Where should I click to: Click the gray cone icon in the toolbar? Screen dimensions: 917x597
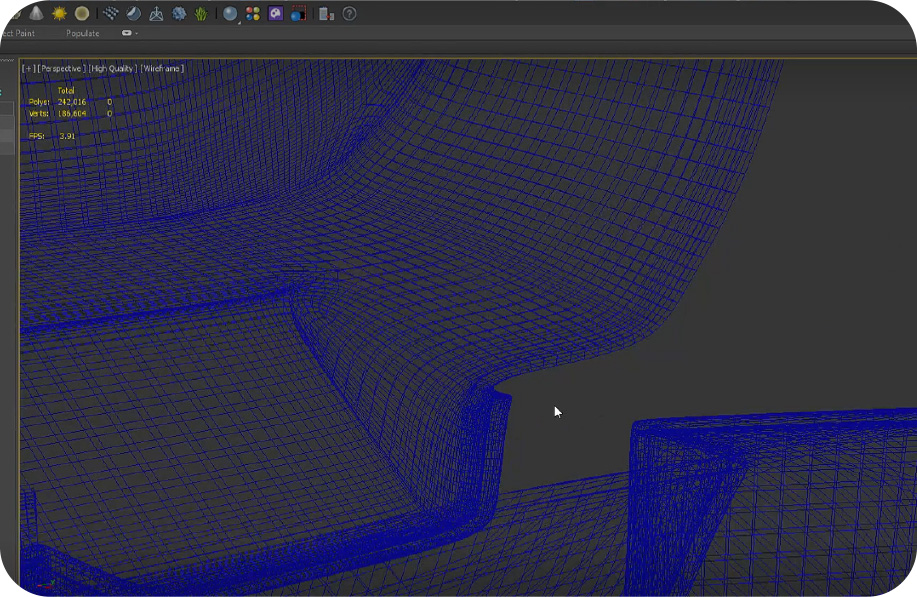pyautogui.click(x=36, y=14)
